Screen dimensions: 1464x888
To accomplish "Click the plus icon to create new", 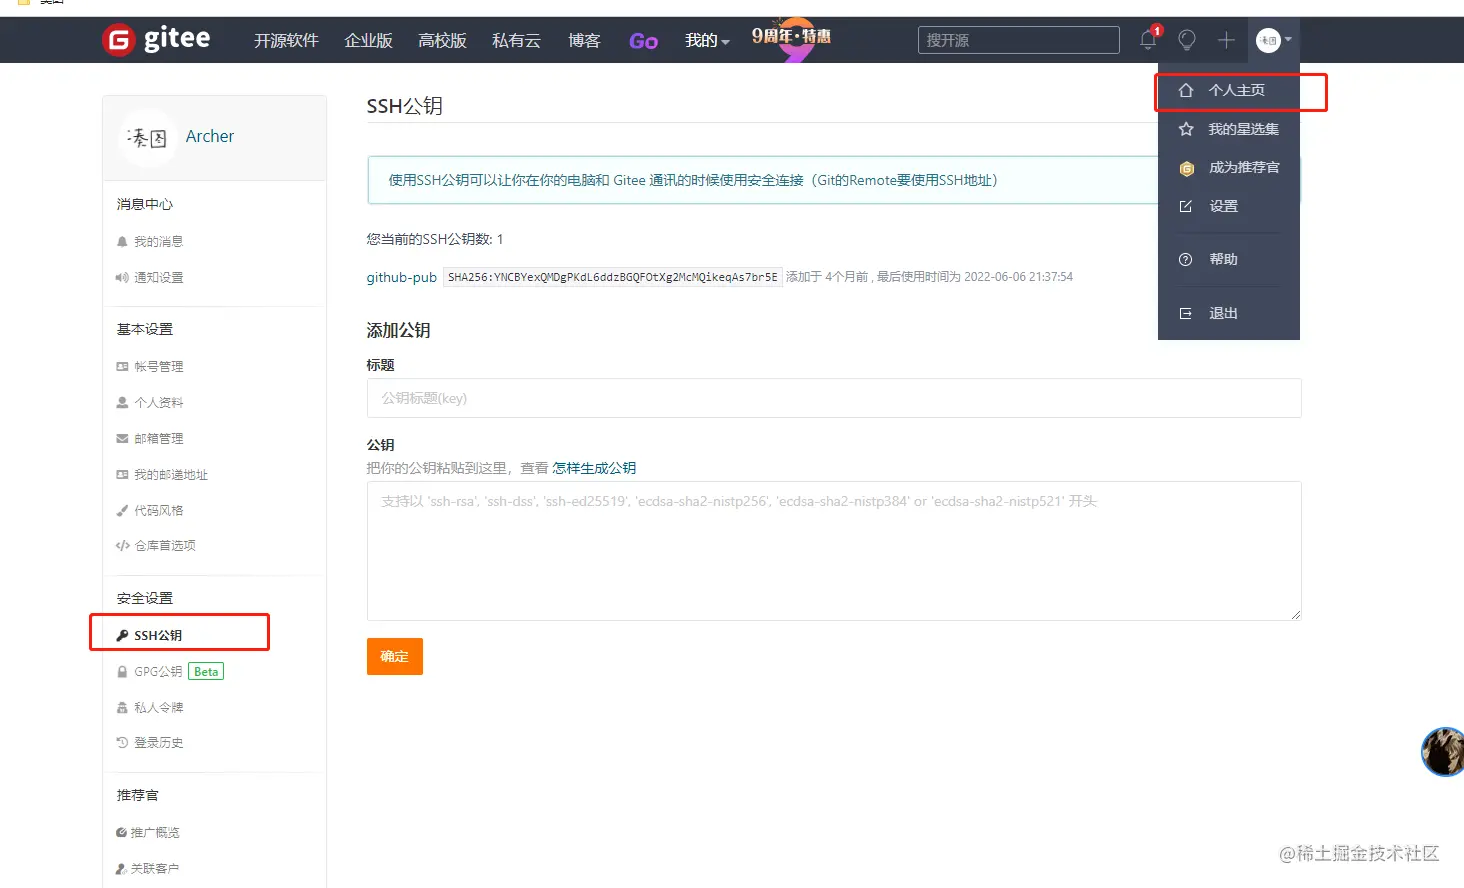I will point(1226,40).
